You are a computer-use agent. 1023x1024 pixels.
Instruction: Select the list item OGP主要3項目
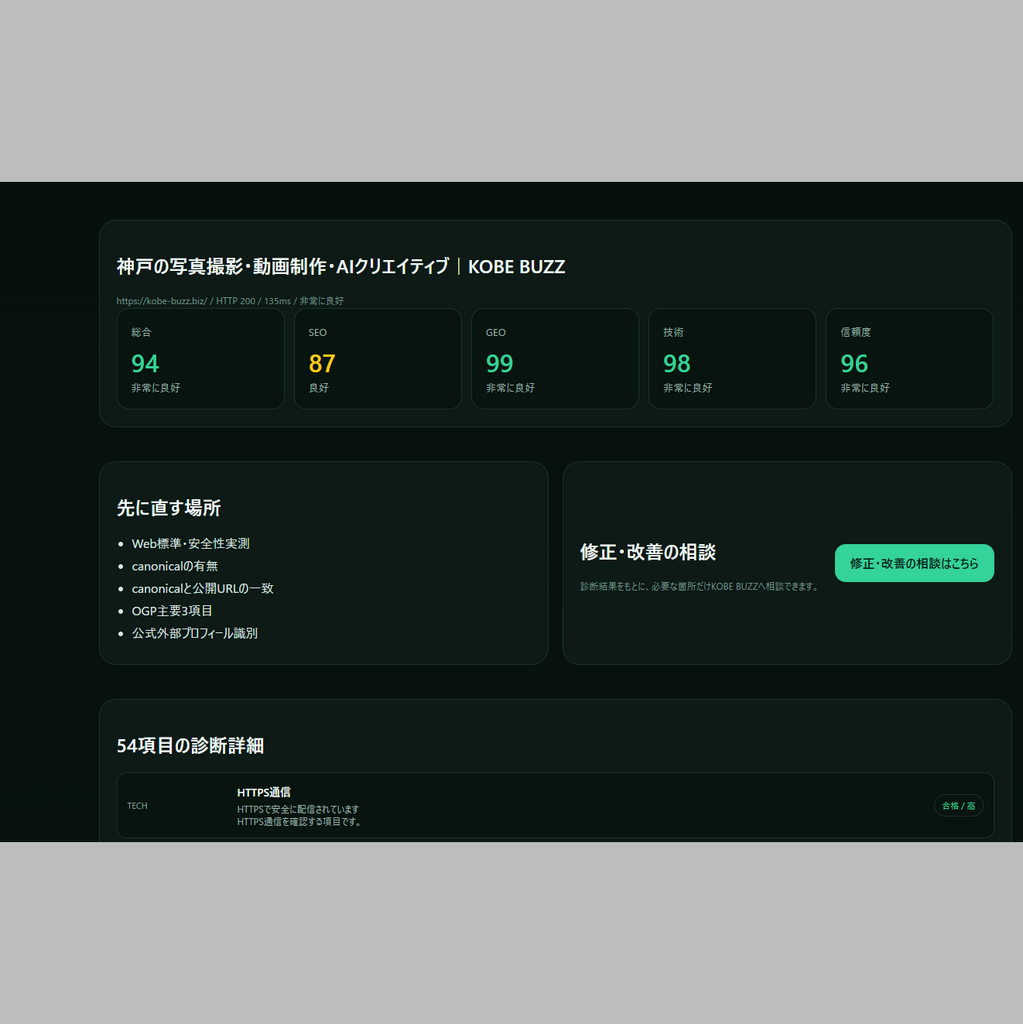pos(172,611)
